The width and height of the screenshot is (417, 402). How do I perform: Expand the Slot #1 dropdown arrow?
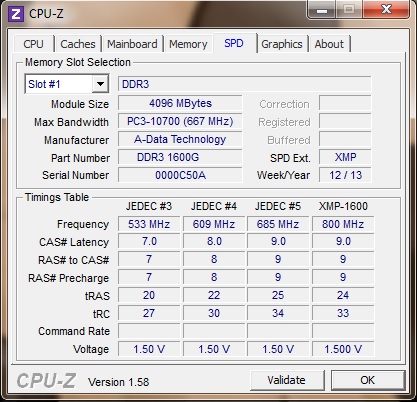100,84
